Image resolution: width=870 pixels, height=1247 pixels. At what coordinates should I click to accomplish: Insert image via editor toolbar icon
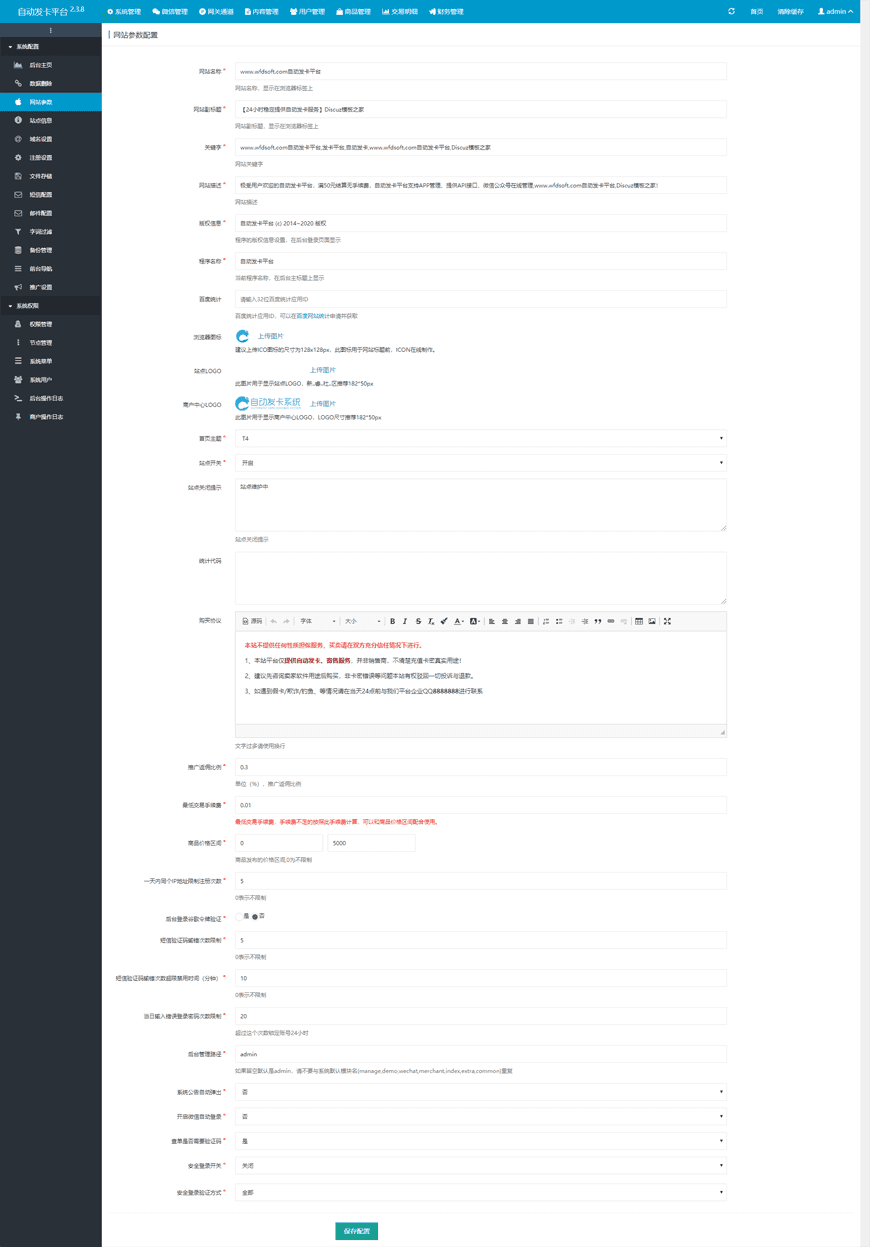pyautogui.click(x=652, y=621)
